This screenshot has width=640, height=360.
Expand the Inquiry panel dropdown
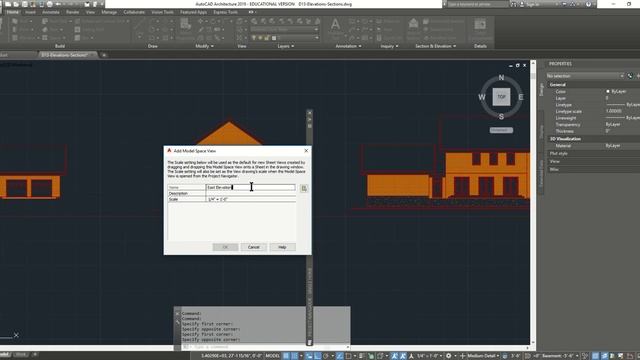click(389, 46)
